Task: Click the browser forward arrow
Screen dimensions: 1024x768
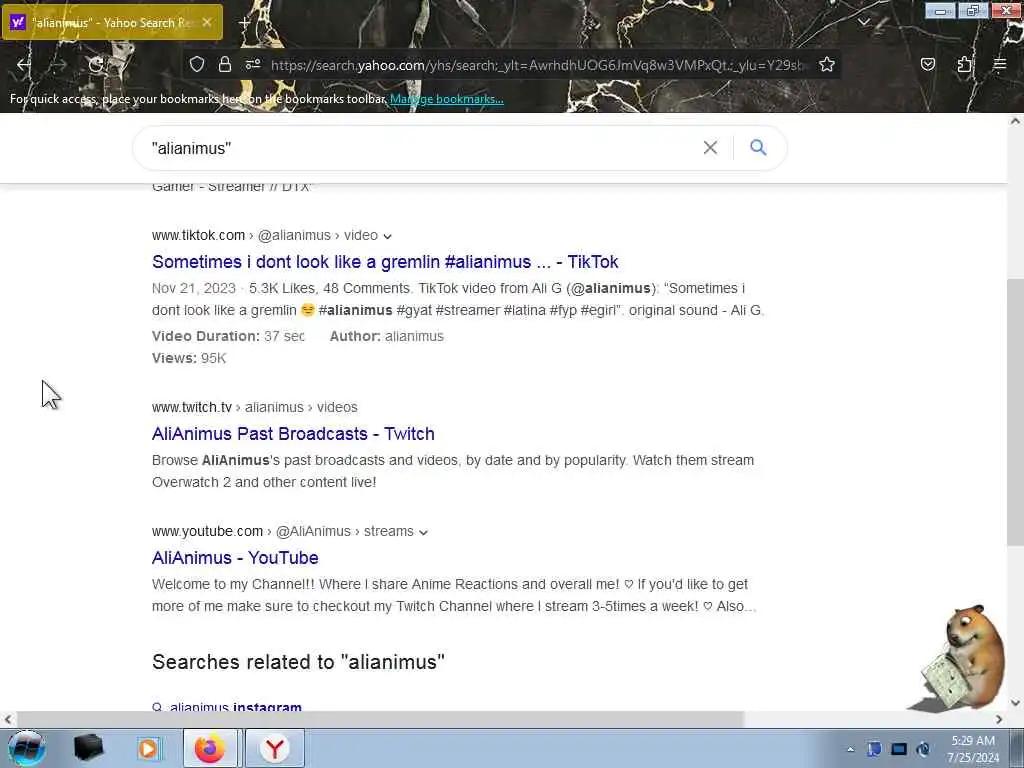Action: [x=59, y=65]
